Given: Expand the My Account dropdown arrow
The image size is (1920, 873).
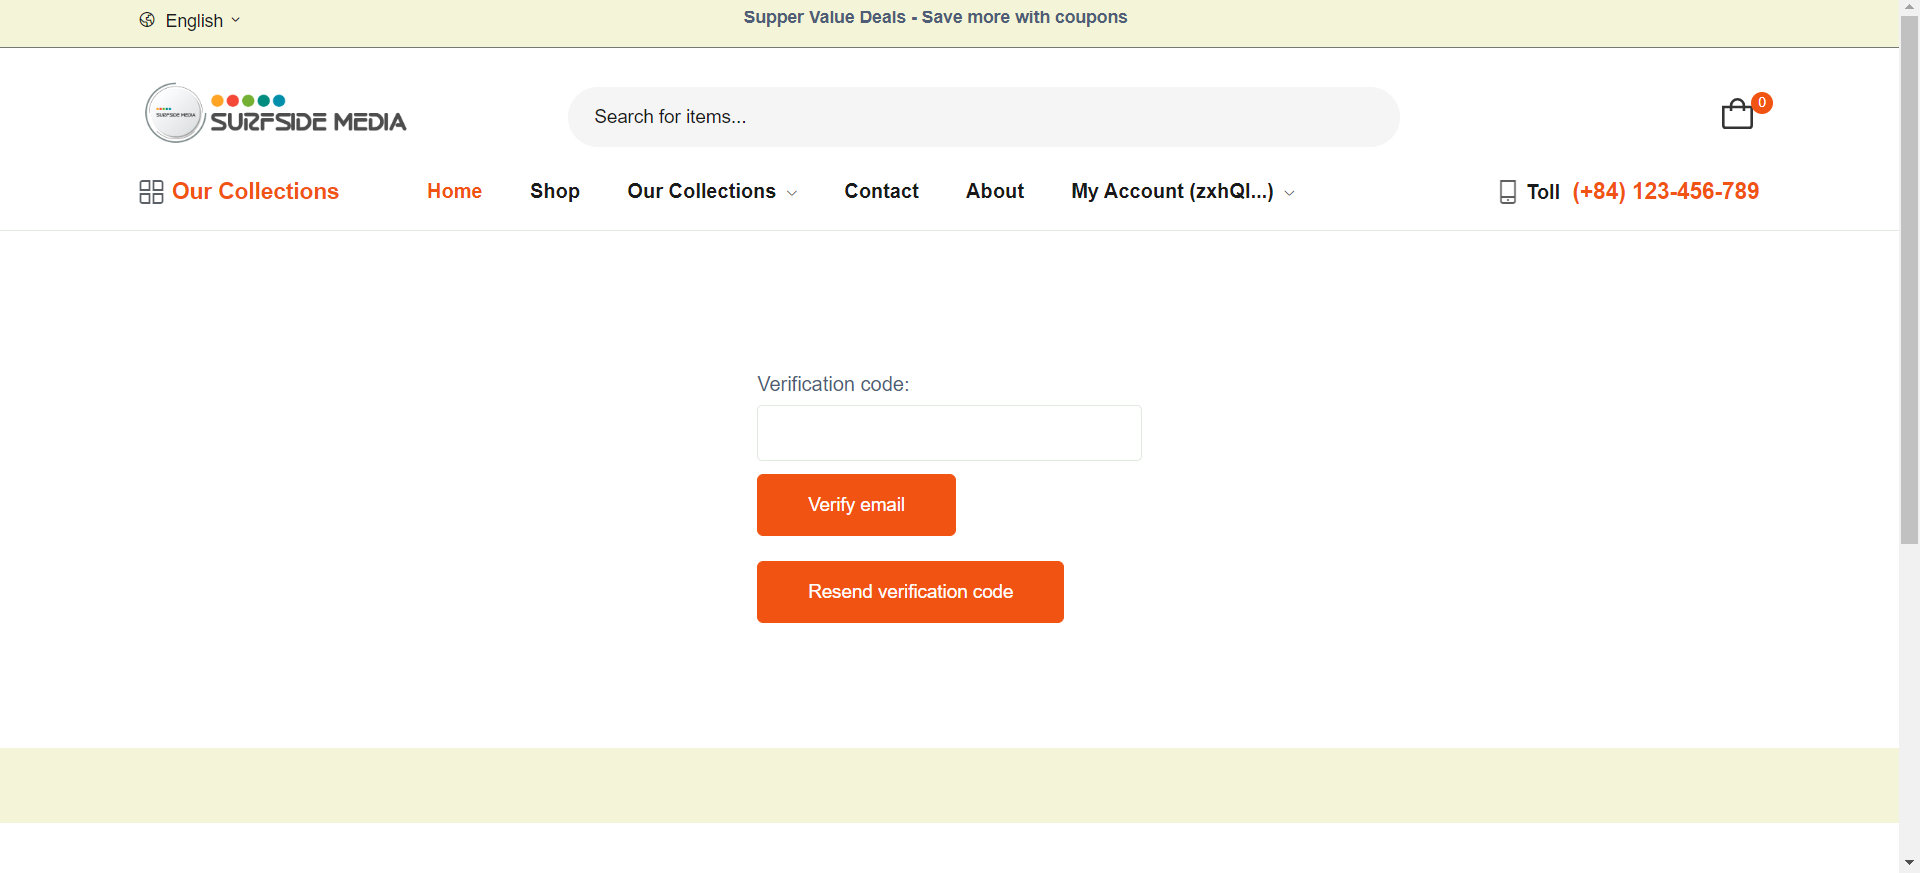Looking at the screenshot, I should [x=1289, y=193].
